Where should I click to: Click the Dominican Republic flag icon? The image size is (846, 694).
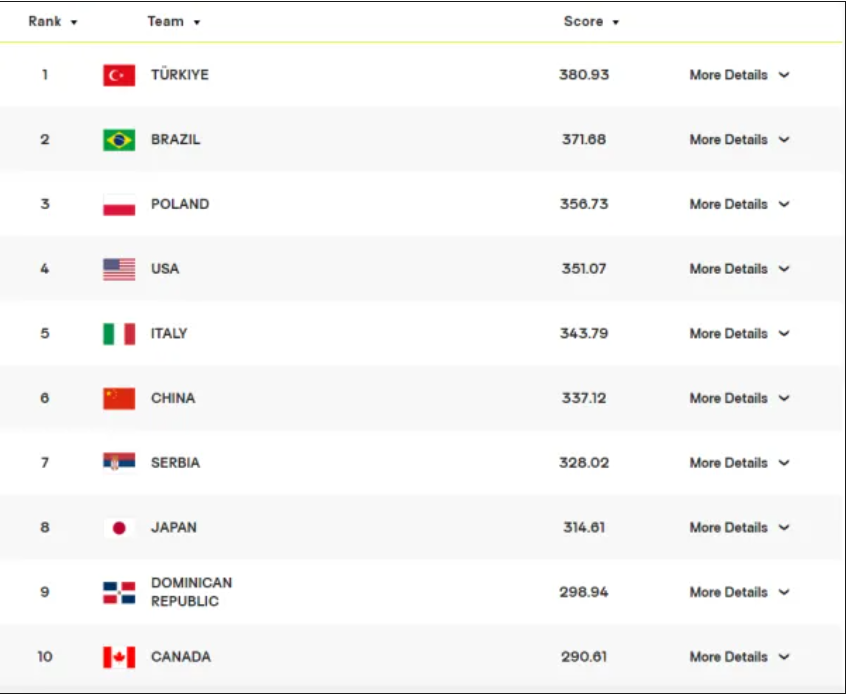tap(119, 593)
